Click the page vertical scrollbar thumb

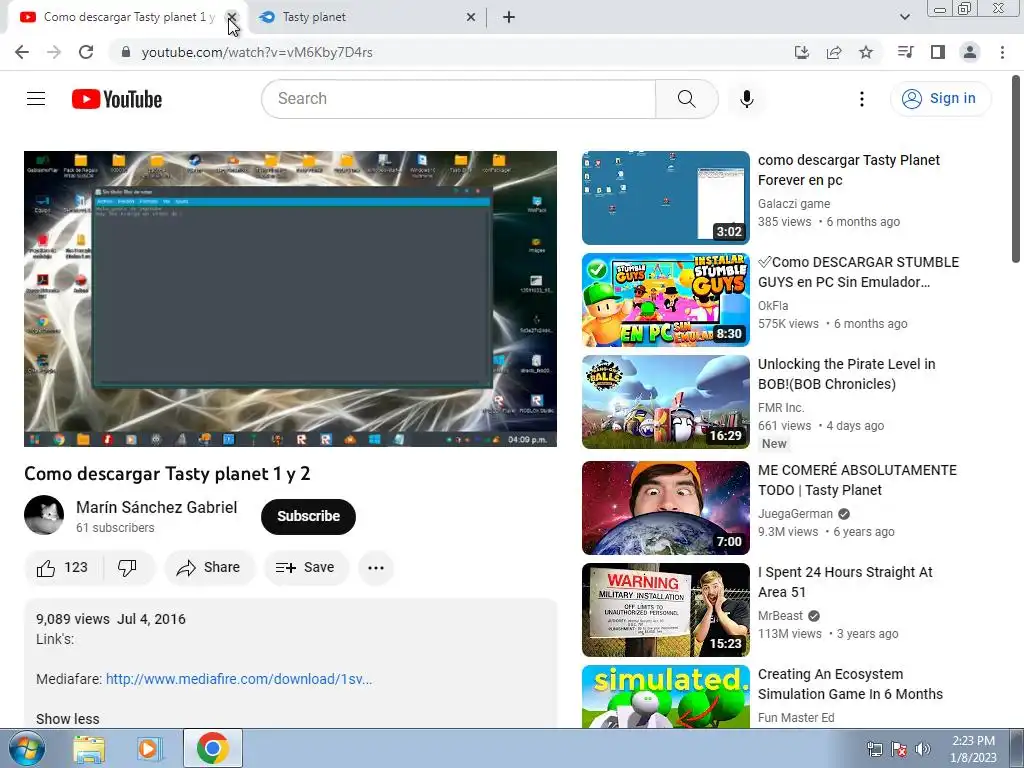click(1016, 168)
